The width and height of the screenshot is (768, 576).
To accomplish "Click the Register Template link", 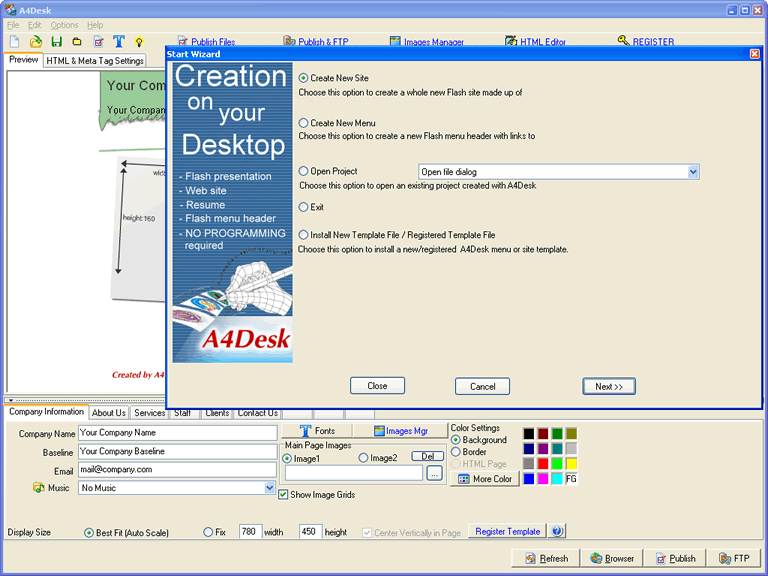I will coord(507,531).
